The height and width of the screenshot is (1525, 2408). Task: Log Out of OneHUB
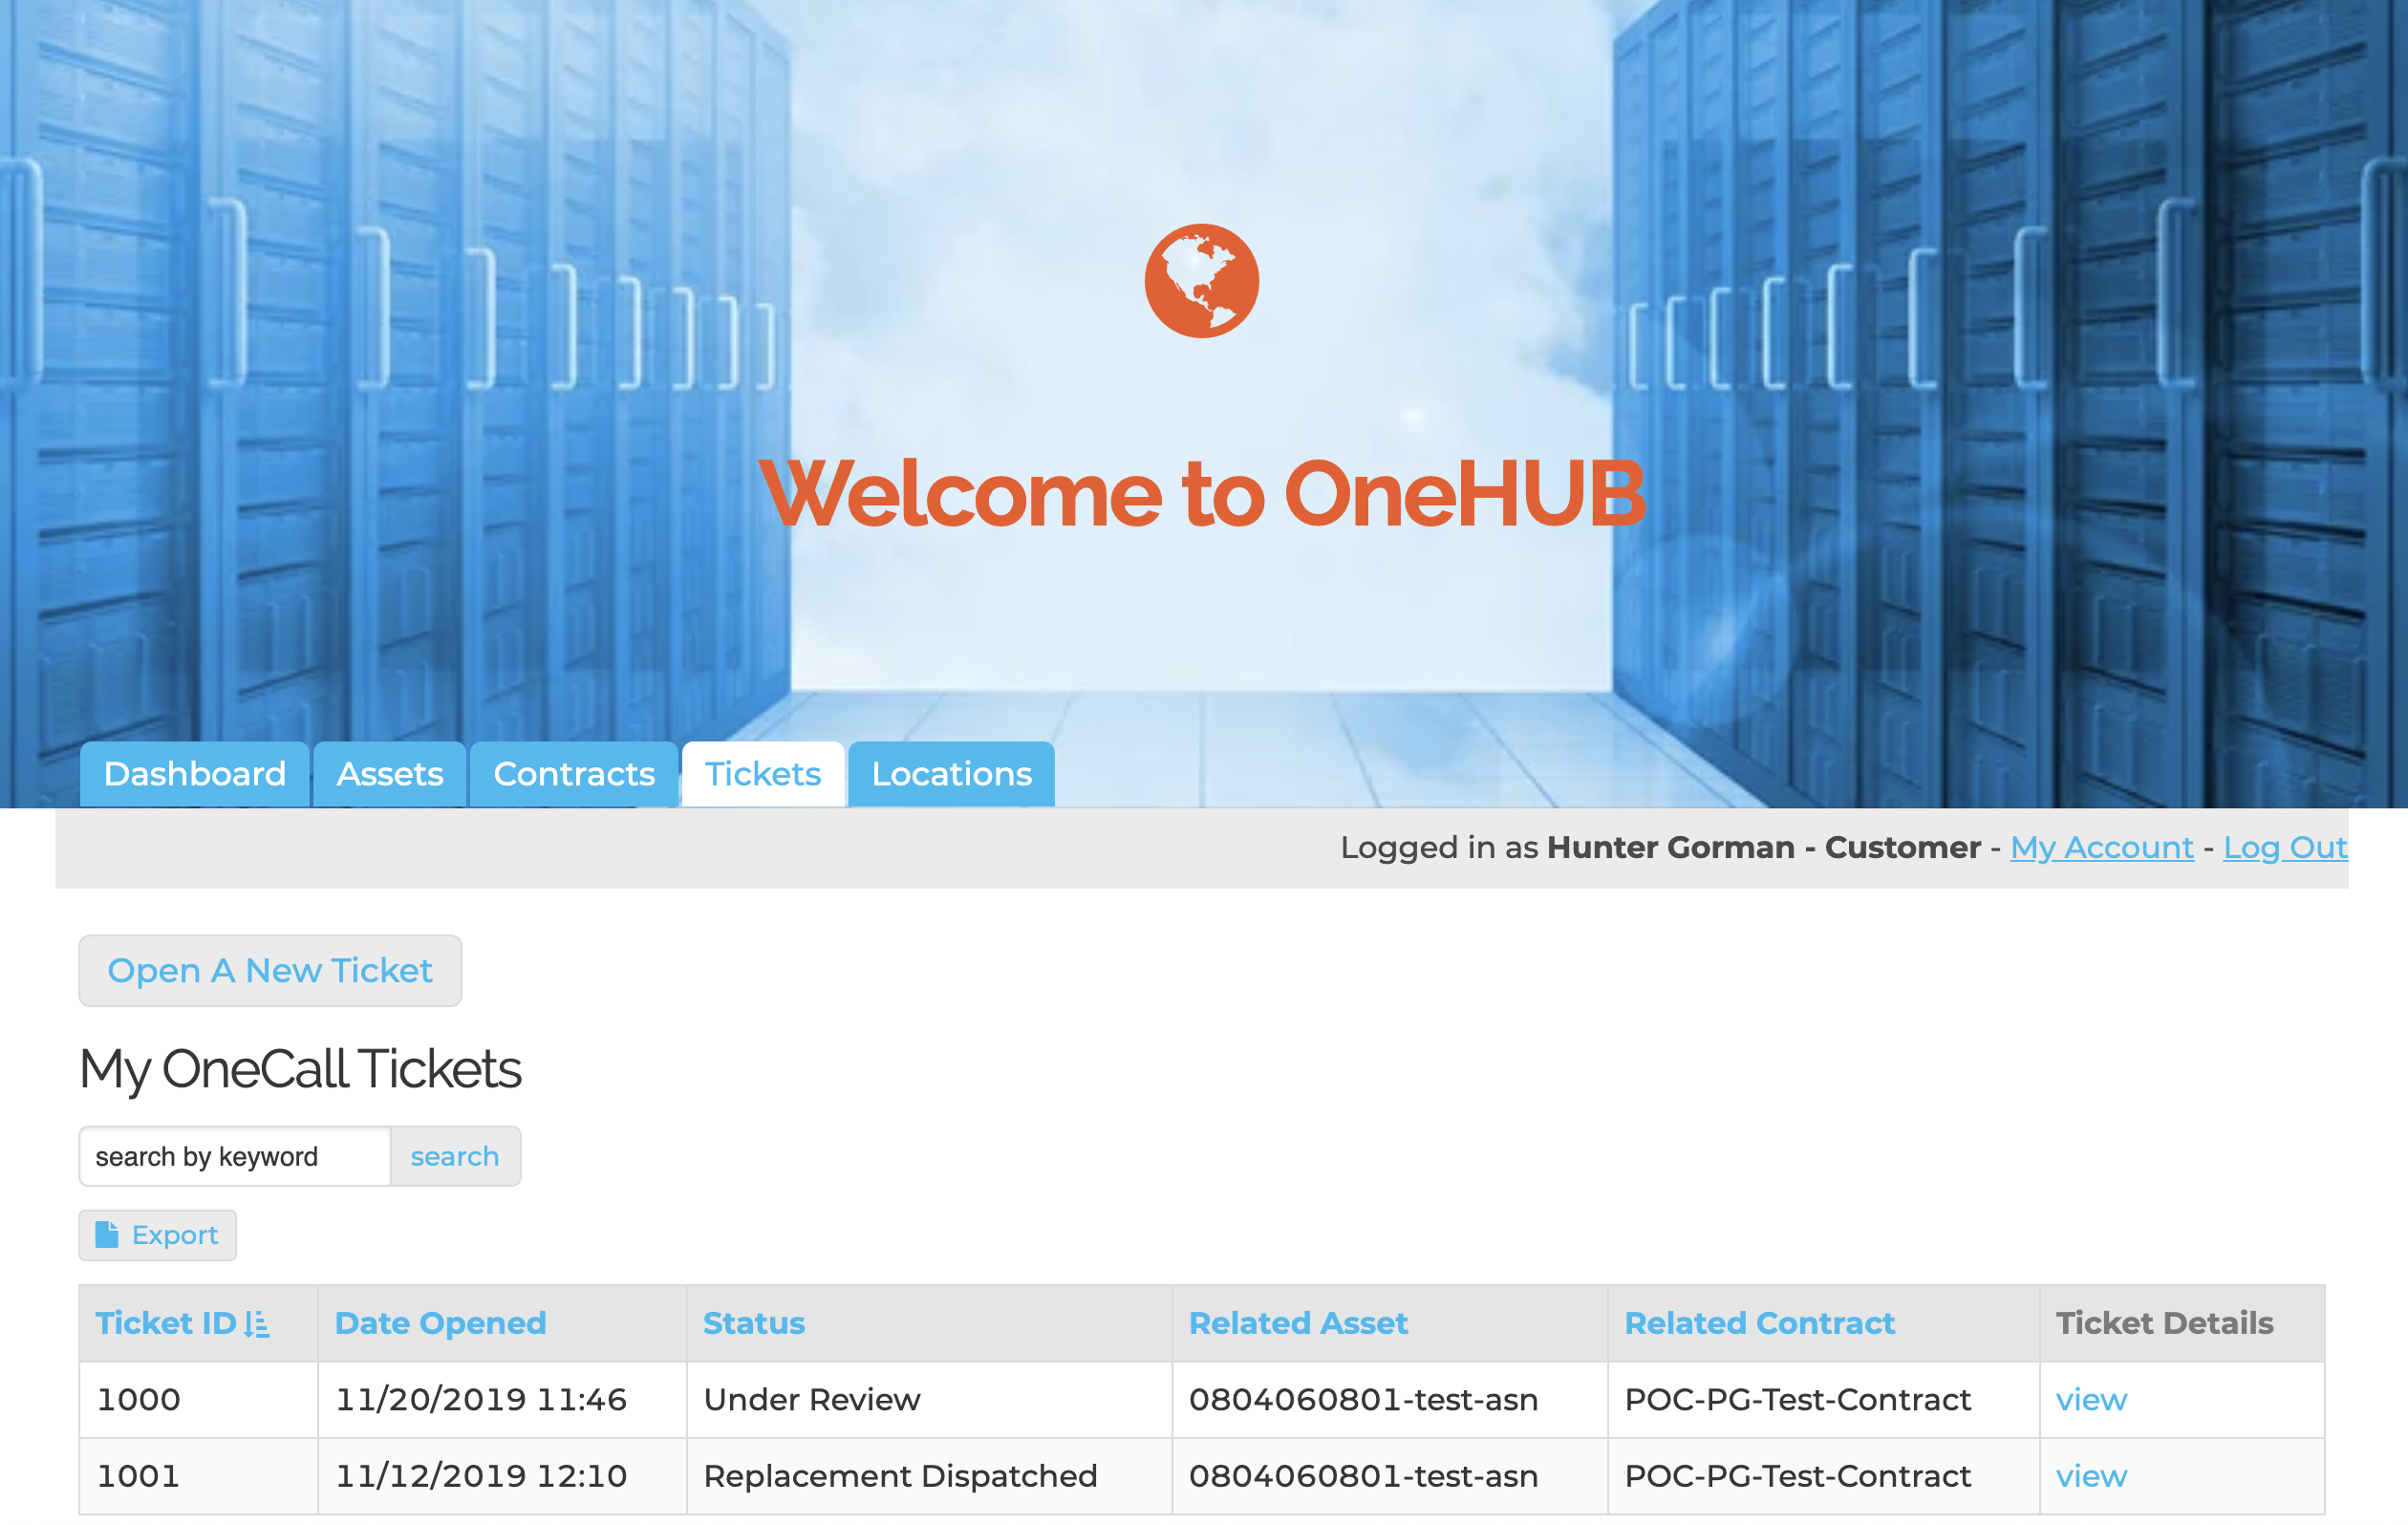(2285, 847)
